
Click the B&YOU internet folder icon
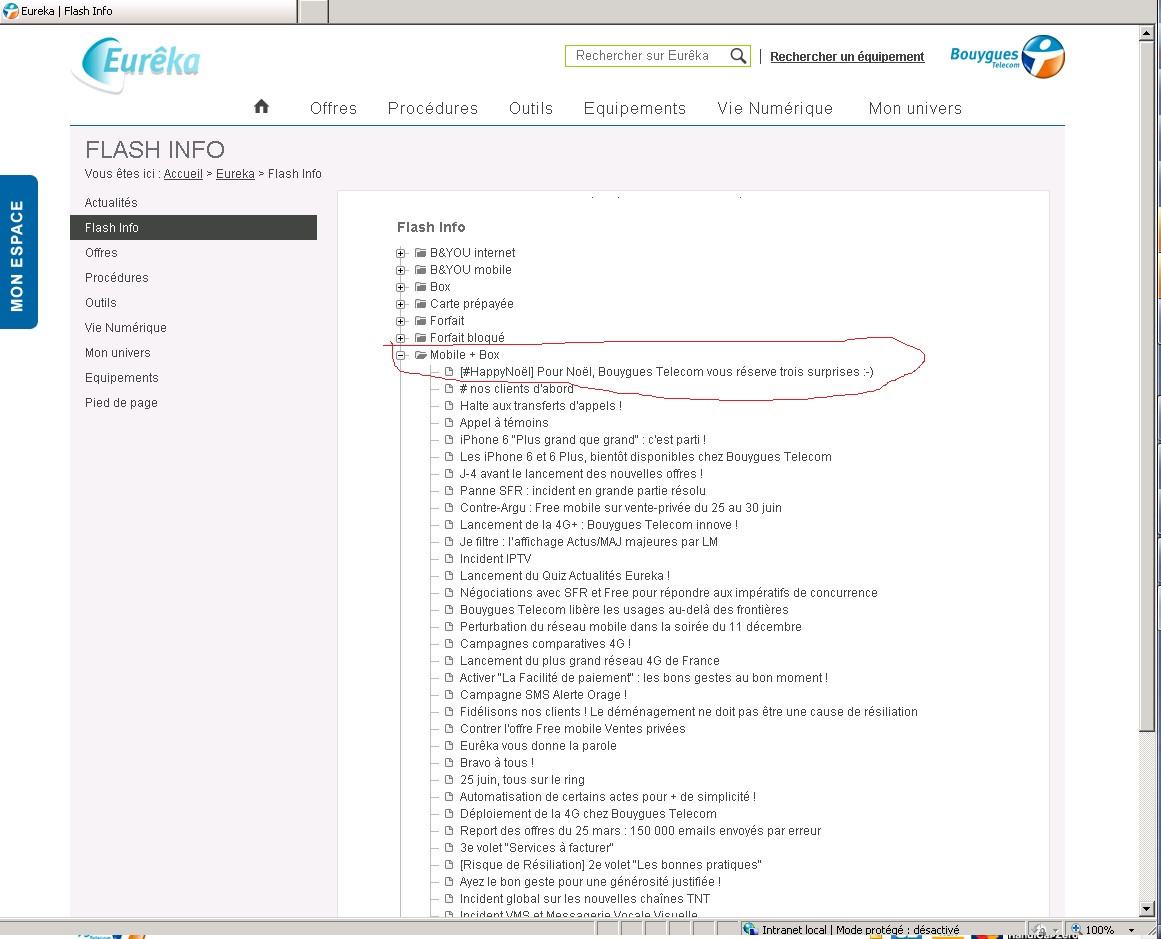coord(421,253)
